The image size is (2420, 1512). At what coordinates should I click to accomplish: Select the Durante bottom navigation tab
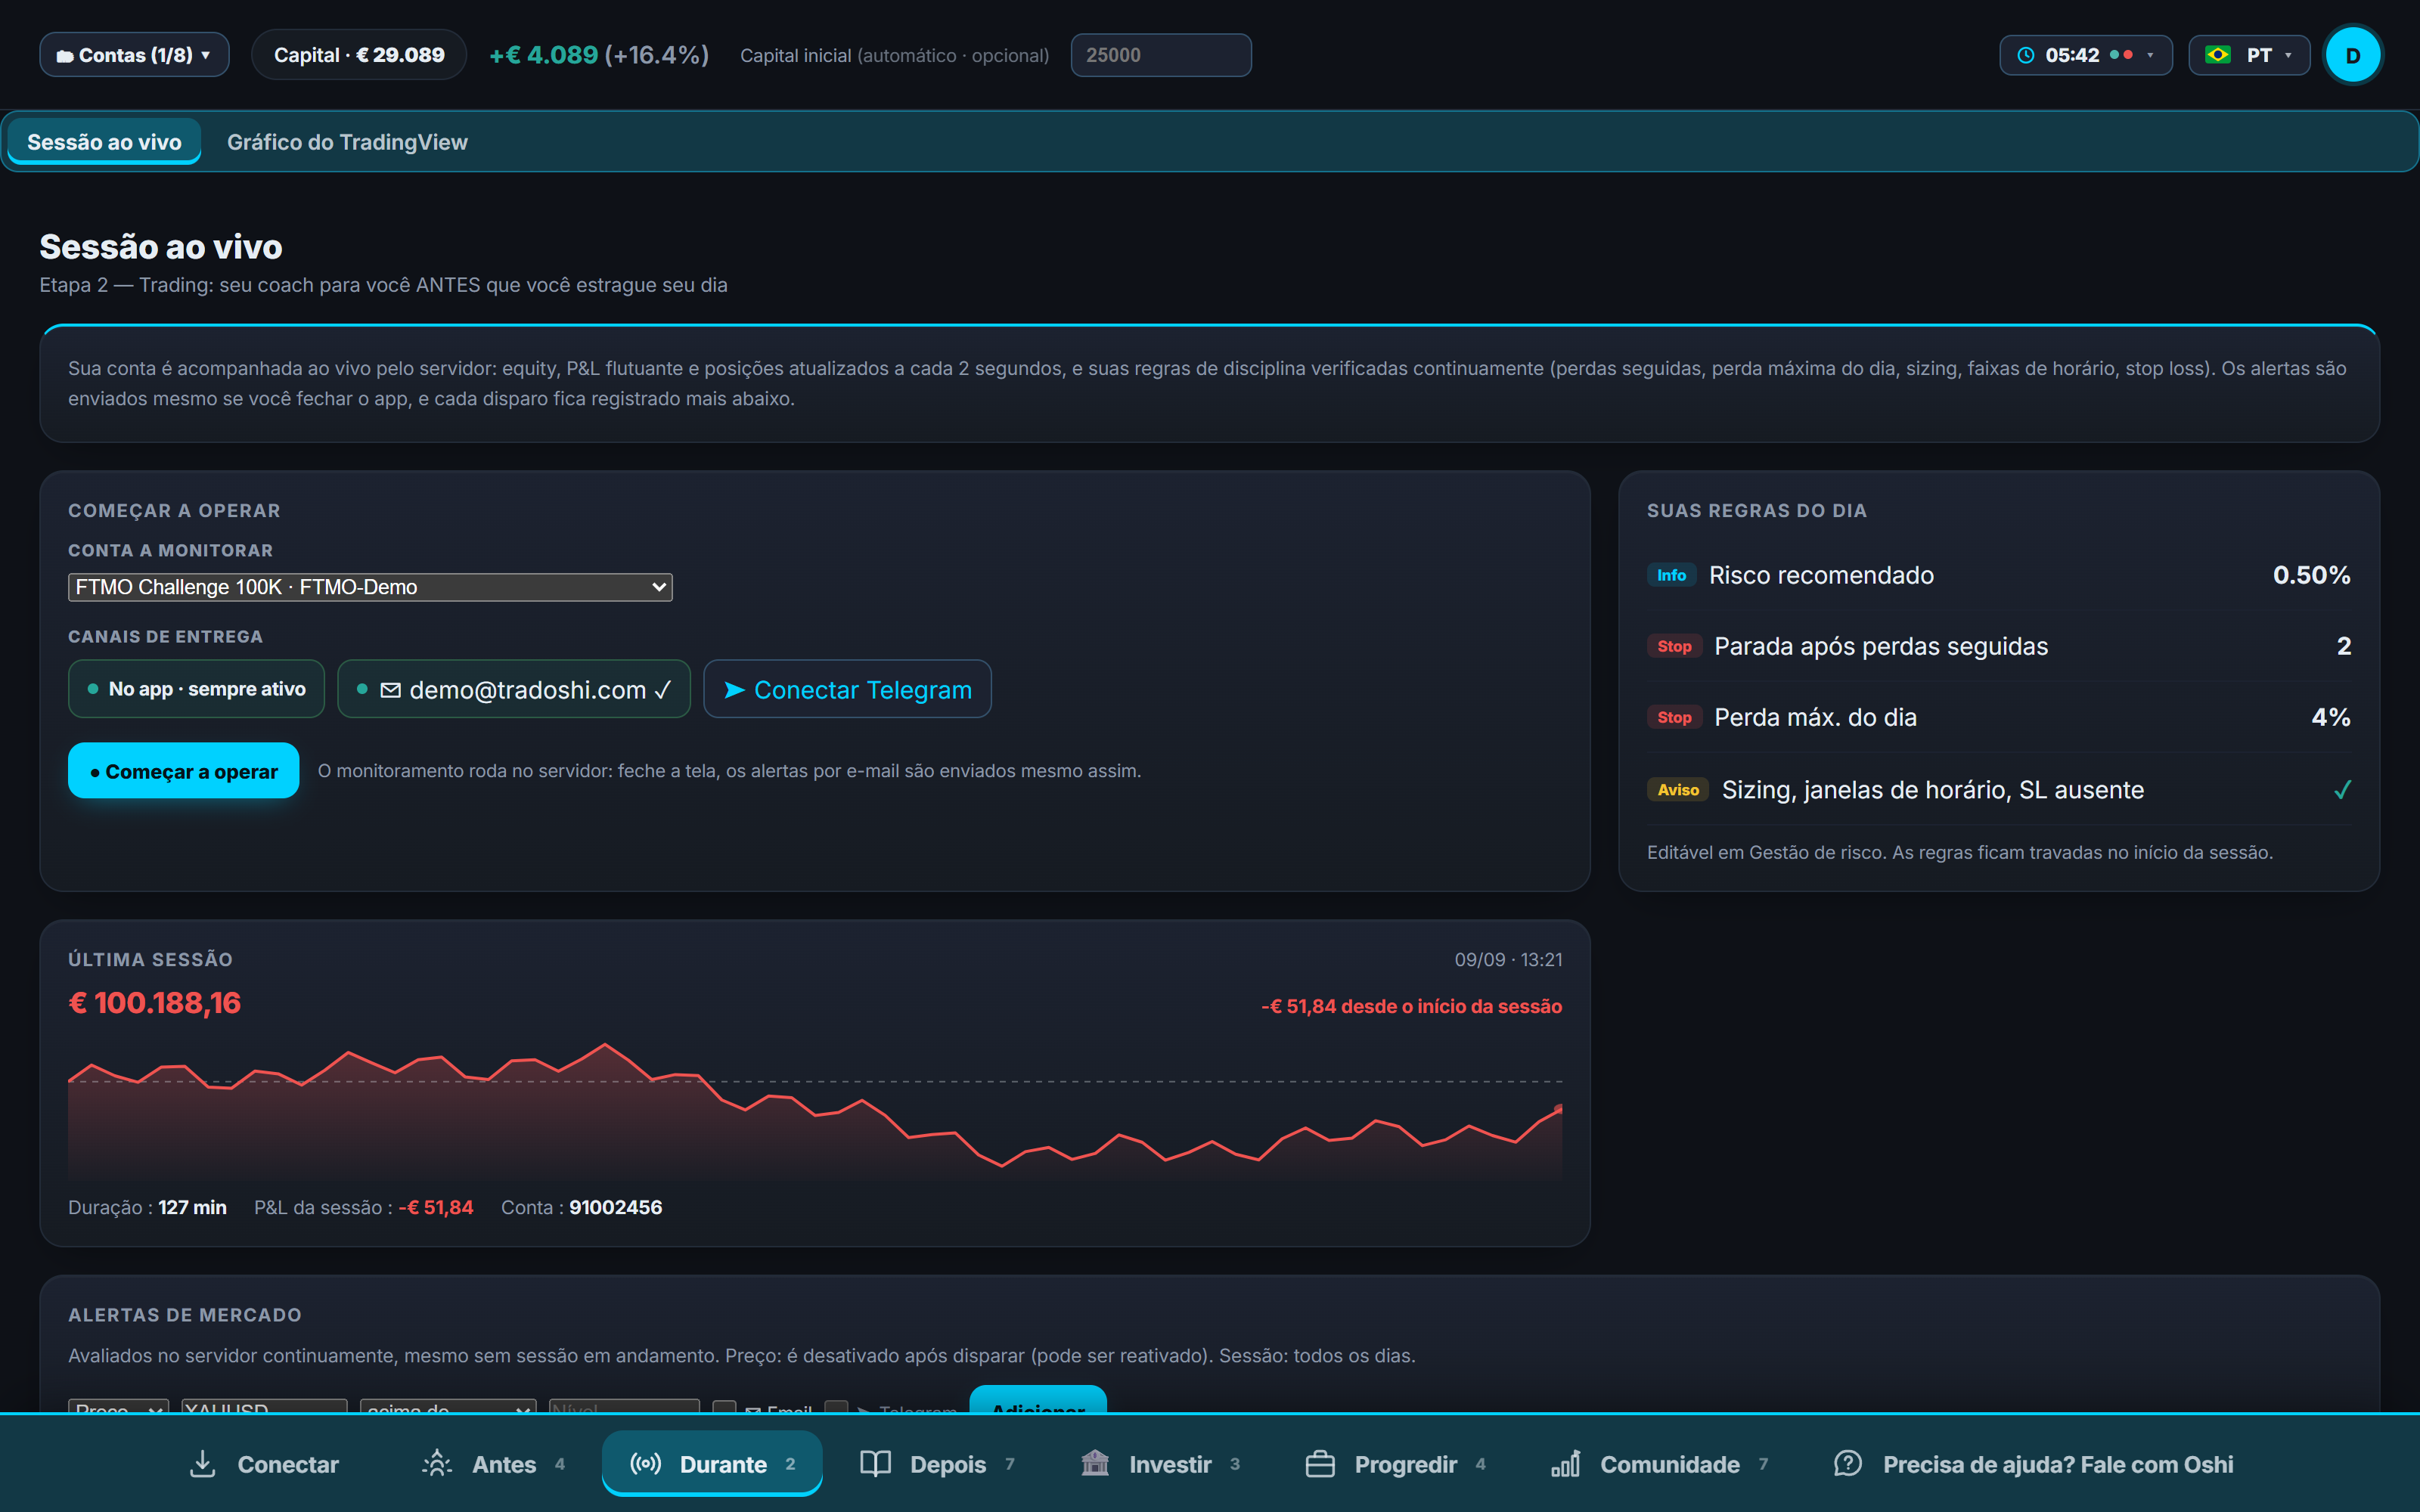click(x=712, y=1464)
